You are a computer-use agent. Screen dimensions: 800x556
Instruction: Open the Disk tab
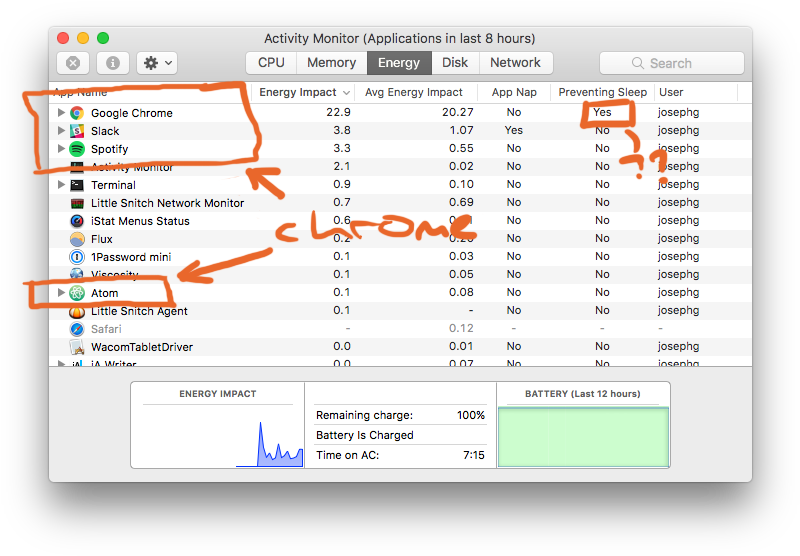tap(455, 63)
